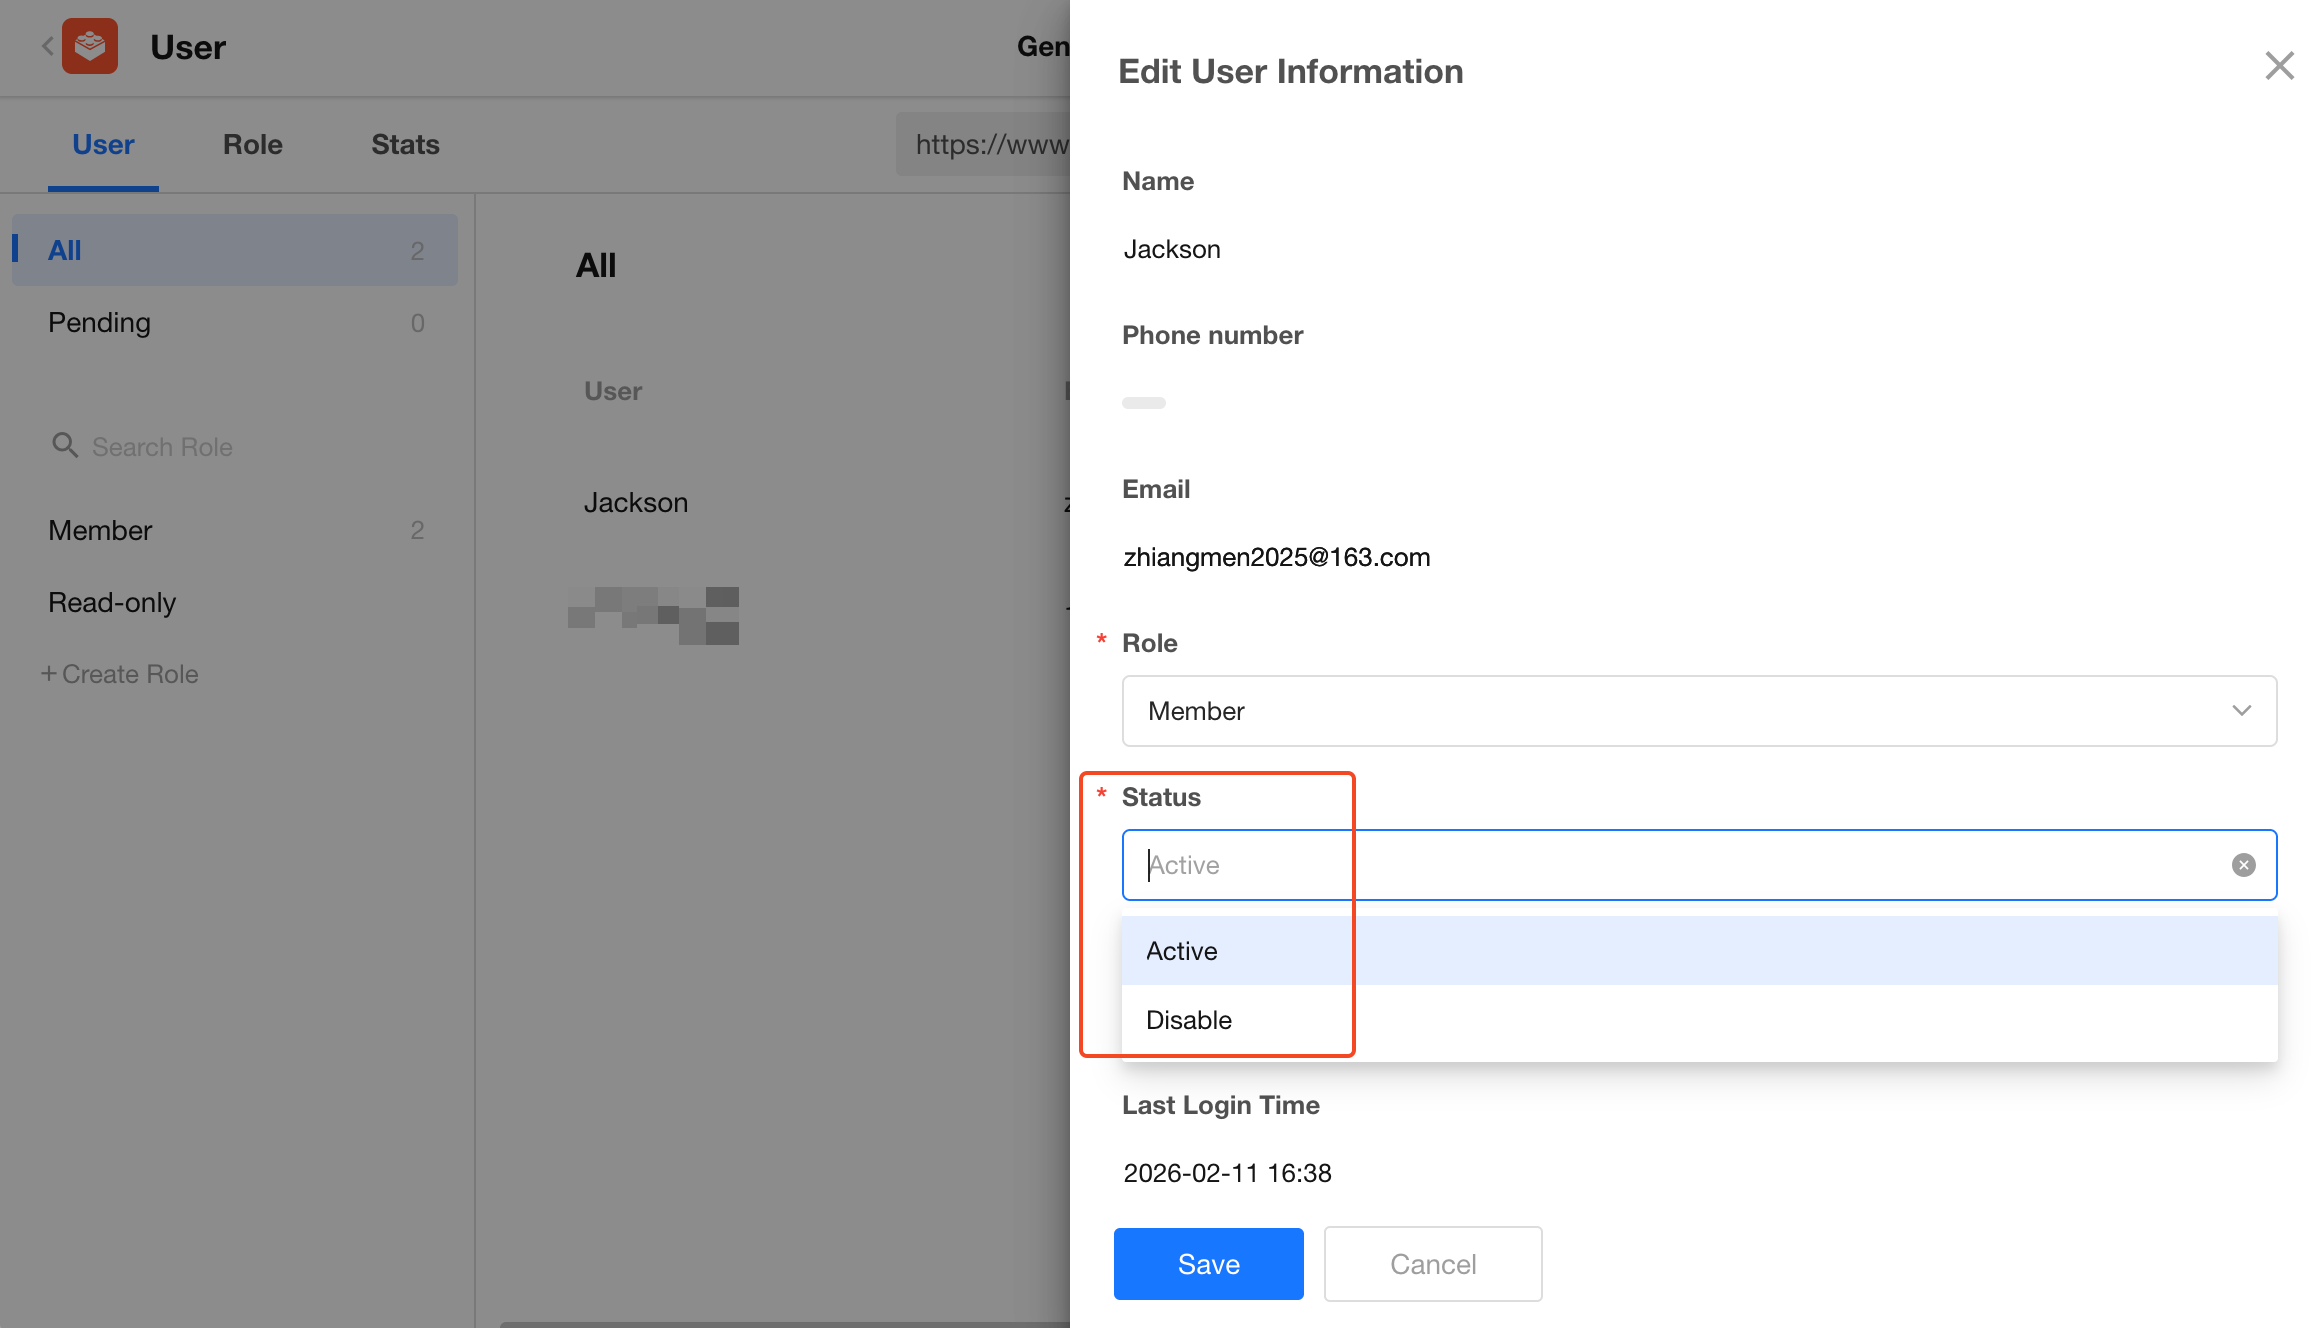
Task: Click the red app logo icon
Action: pyautogui.click(x=90, y=46)
